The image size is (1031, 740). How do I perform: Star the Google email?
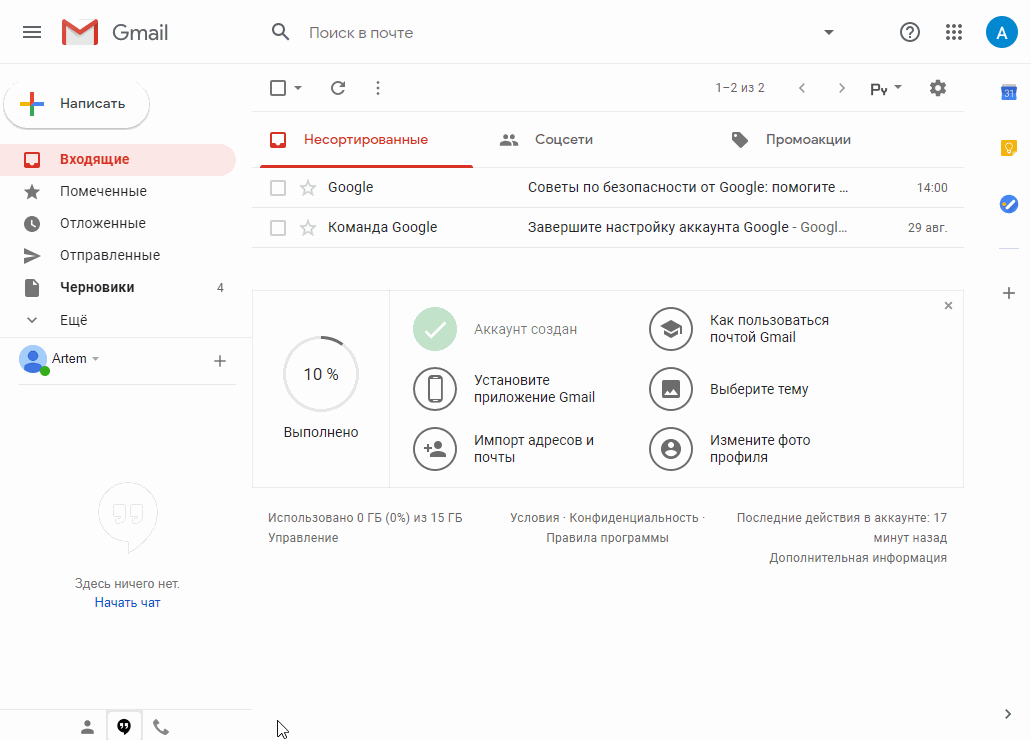pos(308,188)
